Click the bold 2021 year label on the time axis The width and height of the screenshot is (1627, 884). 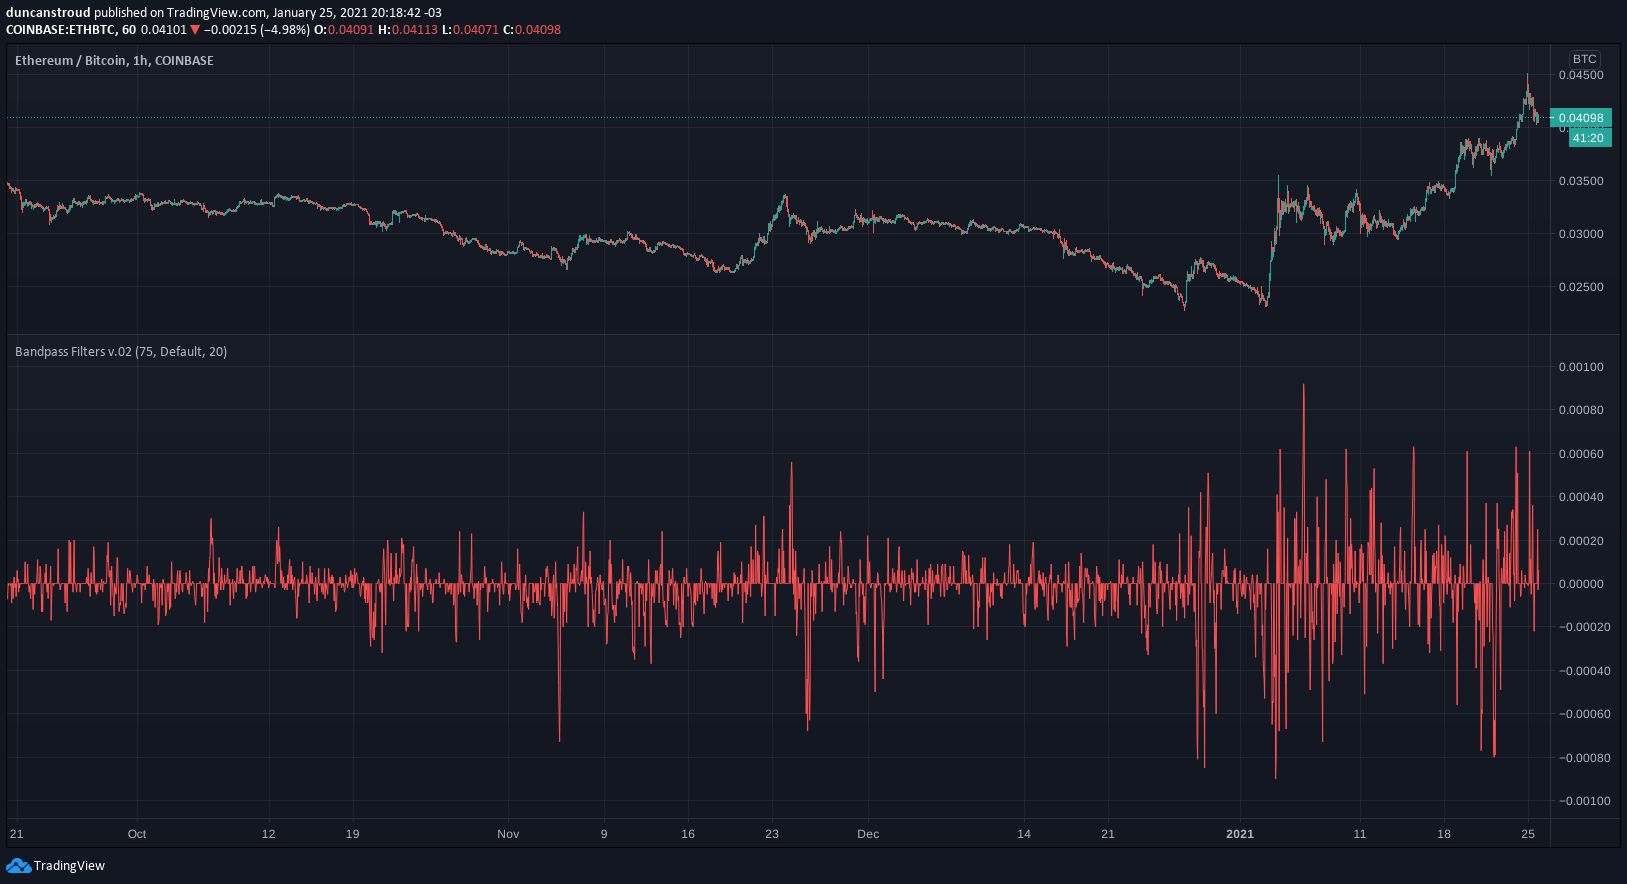click(x=1240, y=834)
